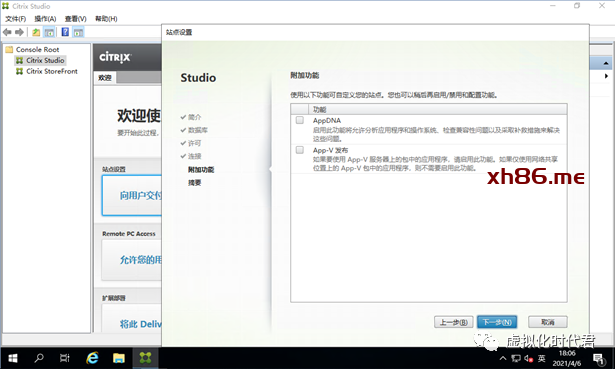615x369 pixels.
Task: Enable the App-V 发布 checkbox
Action: [300, 150]
